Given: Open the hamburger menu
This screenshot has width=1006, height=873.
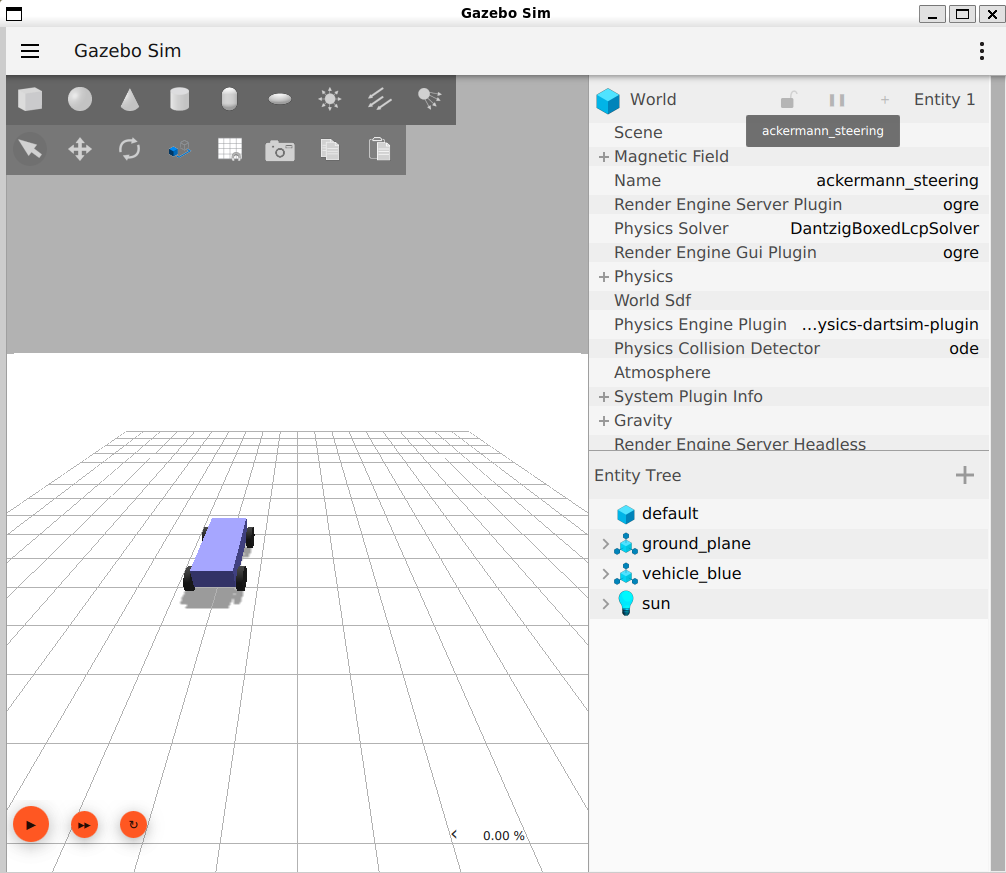Looking at the screenshot, I should pyautogui.click(x=30, y=51).
